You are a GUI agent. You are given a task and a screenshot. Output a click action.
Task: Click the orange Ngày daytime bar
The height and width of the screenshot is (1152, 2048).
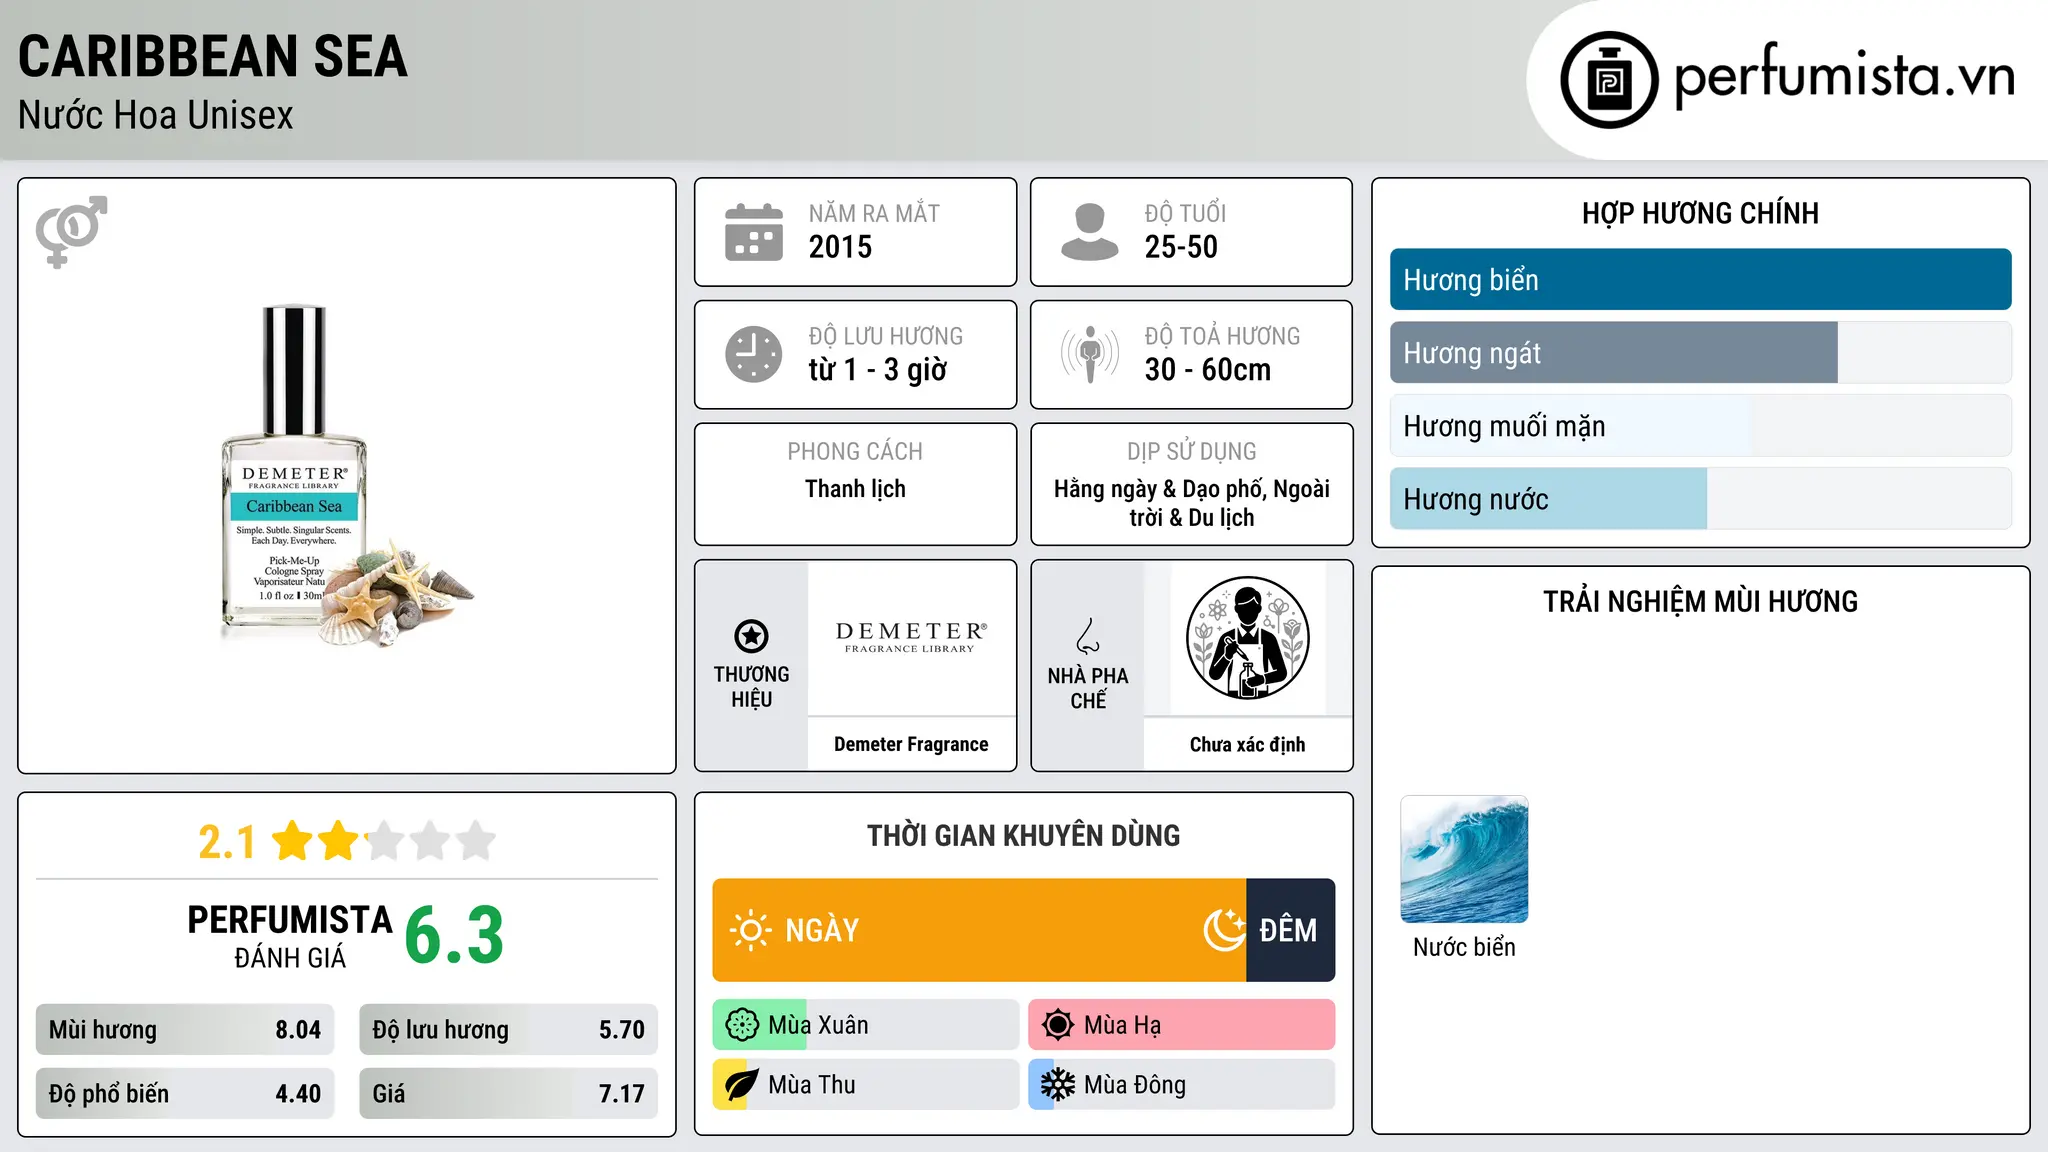point(979,930)
